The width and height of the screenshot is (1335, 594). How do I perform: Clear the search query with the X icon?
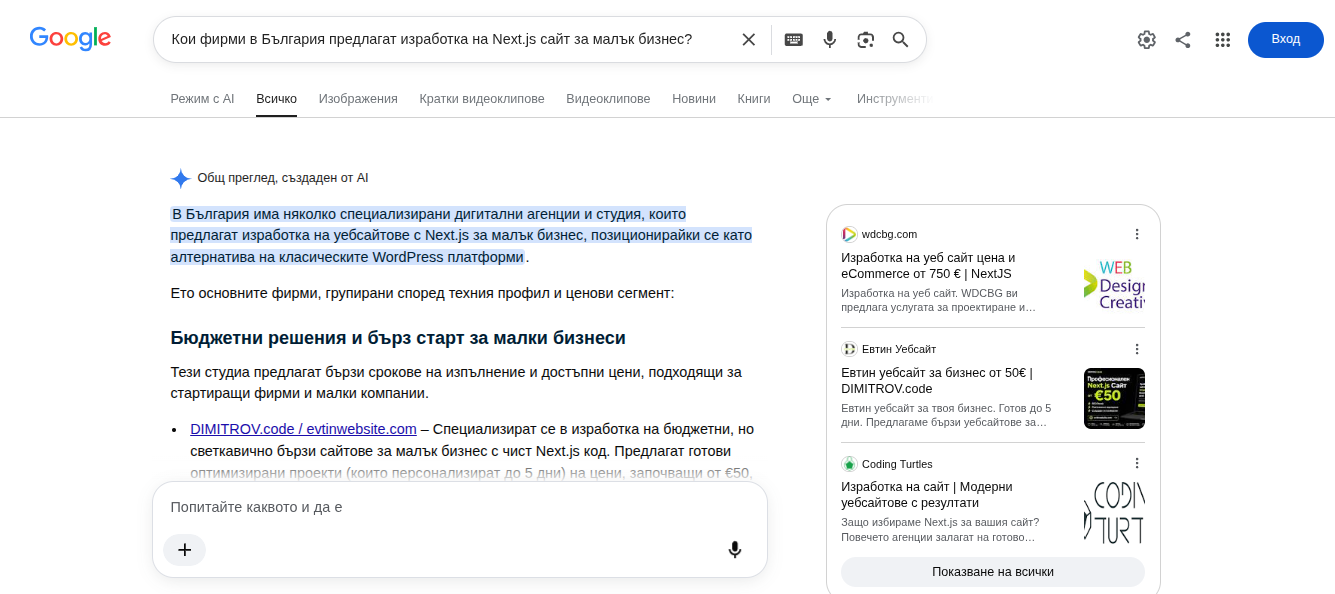[748, 40]
